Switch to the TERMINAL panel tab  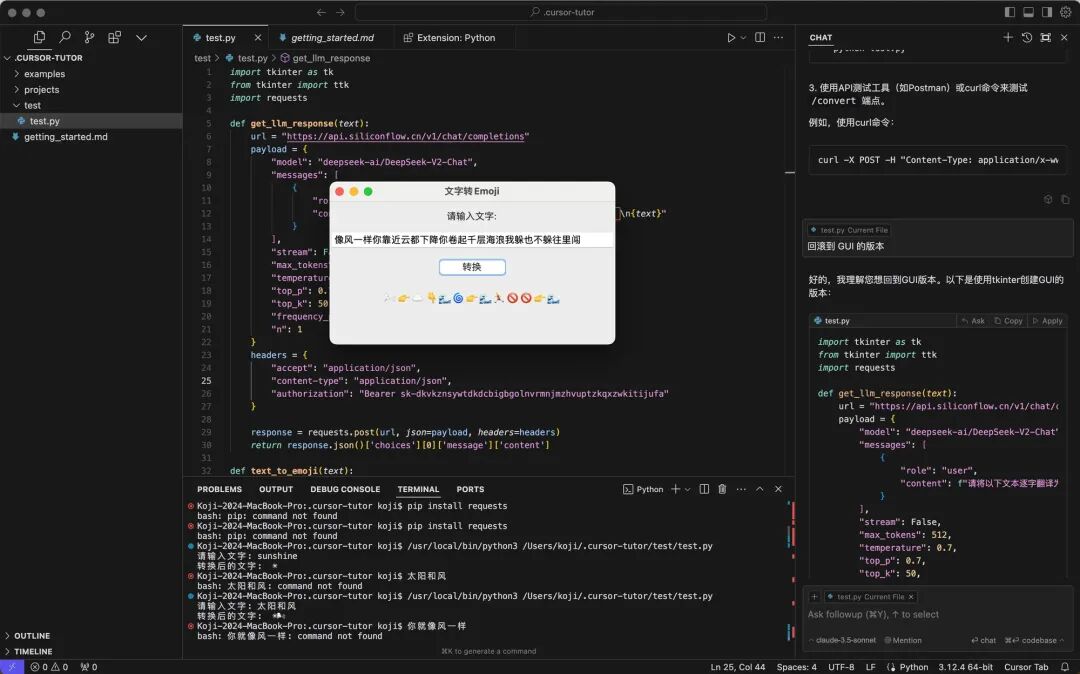[x=417, y=489]
